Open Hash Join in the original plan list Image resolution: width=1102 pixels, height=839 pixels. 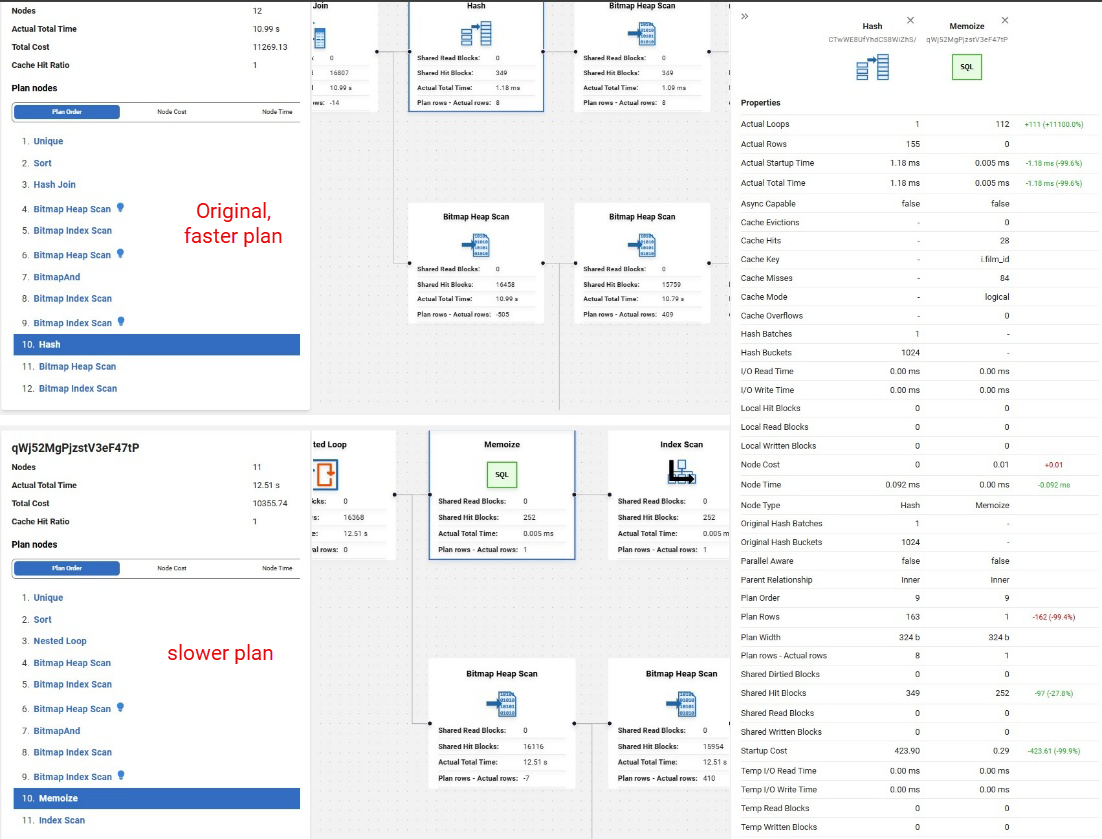(54, 185)
